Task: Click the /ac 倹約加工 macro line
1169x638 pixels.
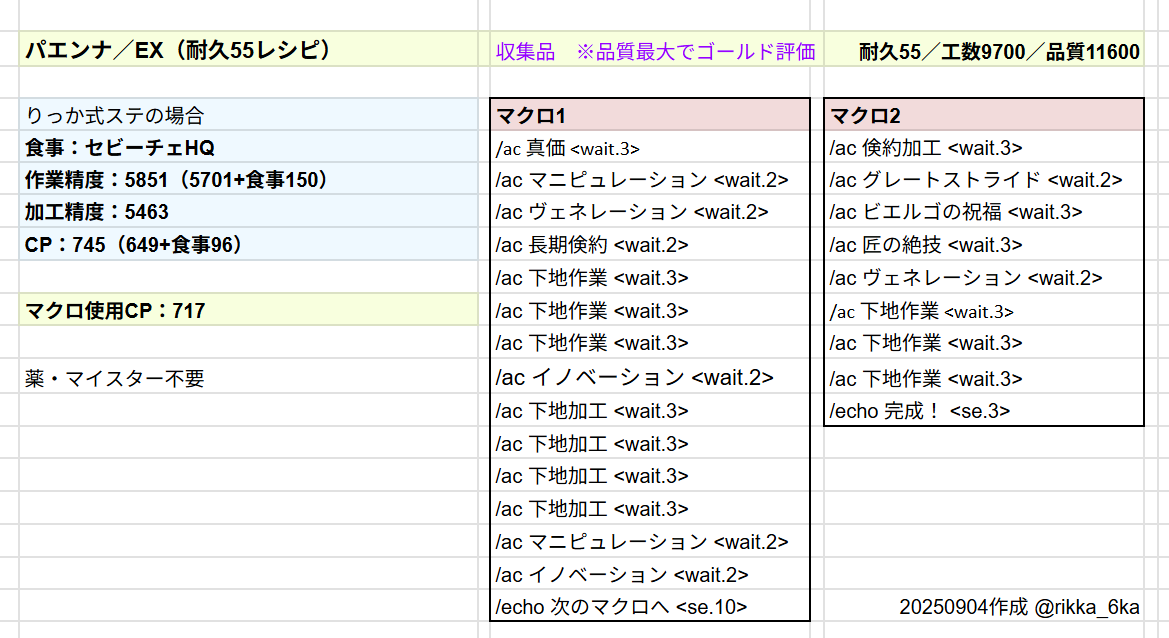Action: [x=926, y=148]
